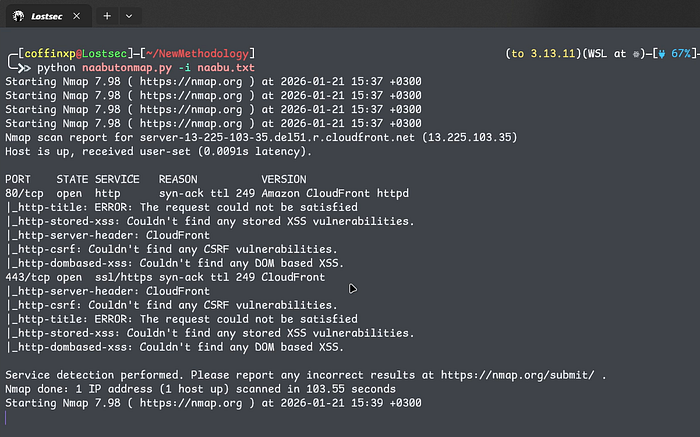Open a new terminal tab
The width and height of the screenshot is (700, 437).
coord(107,16)
